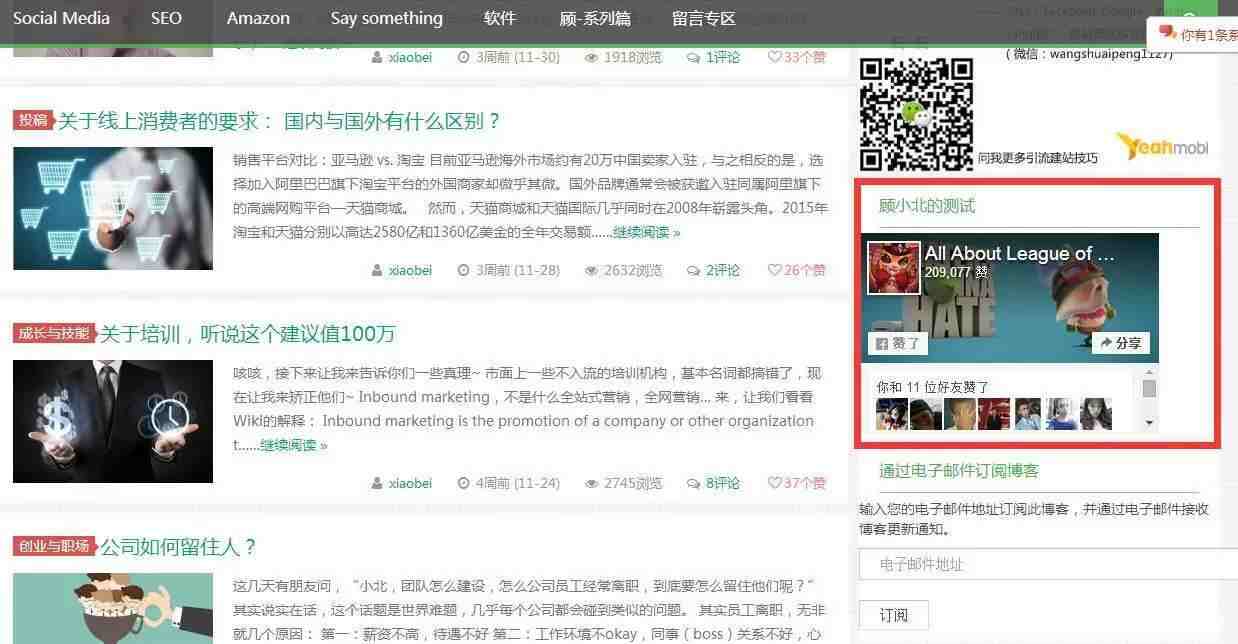This screenshot has width=1238, height=644.
Task: Click 问我更多引流建站技巧 caption
Action: pos(1037,158)
